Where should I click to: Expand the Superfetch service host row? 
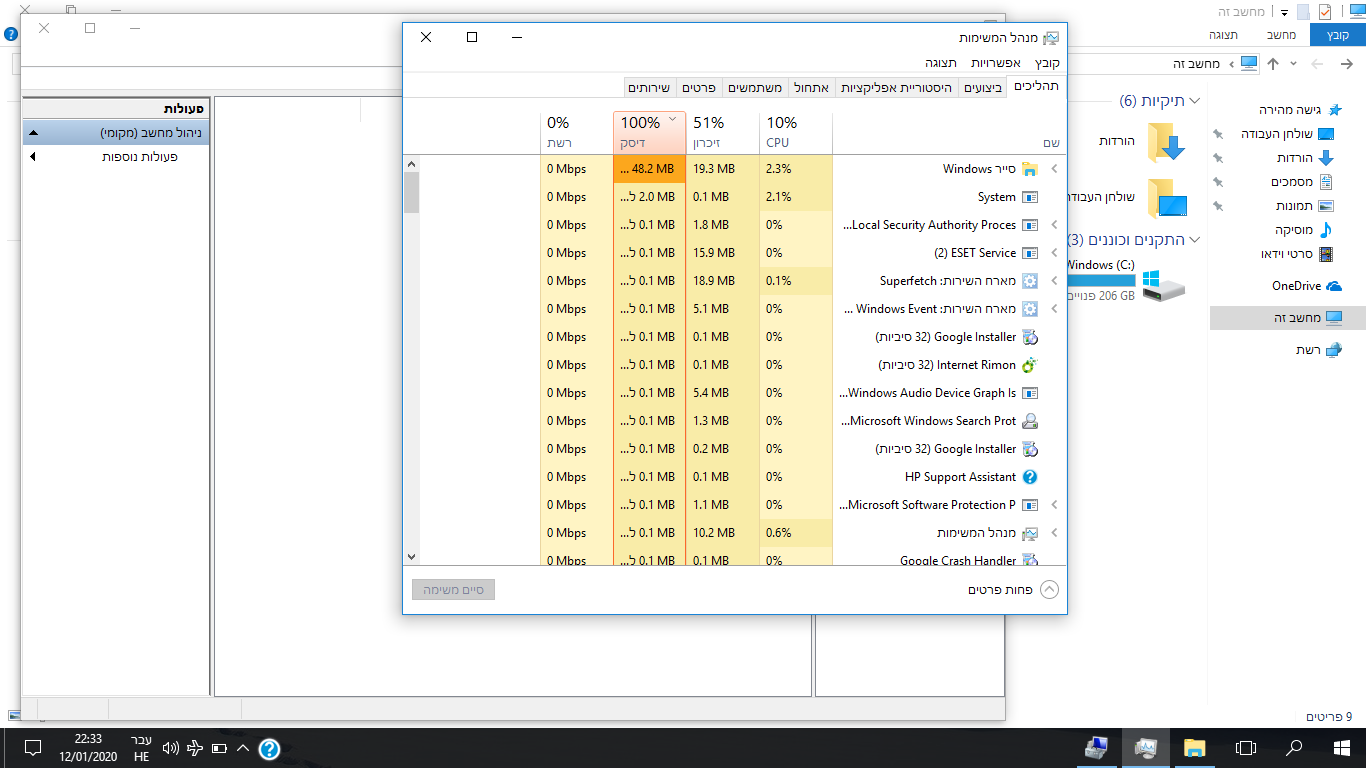pyautogui.click(x=1053, y=281)
